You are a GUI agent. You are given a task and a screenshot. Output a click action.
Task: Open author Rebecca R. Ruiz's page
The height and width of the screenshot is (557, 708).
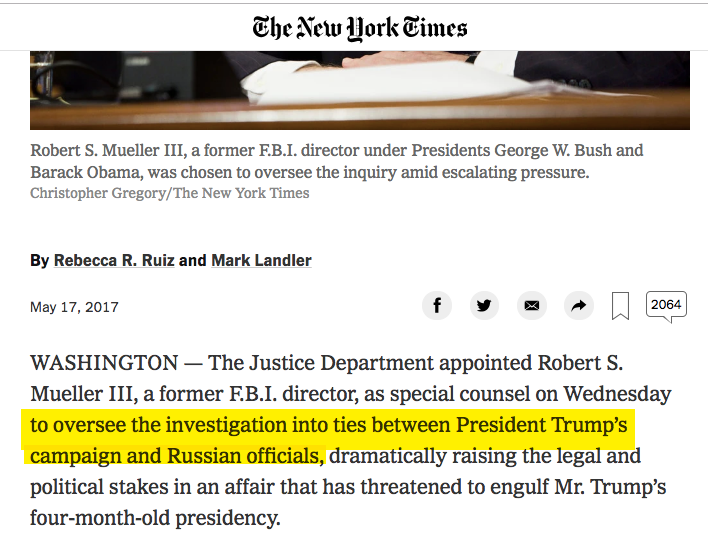point(115,260)
